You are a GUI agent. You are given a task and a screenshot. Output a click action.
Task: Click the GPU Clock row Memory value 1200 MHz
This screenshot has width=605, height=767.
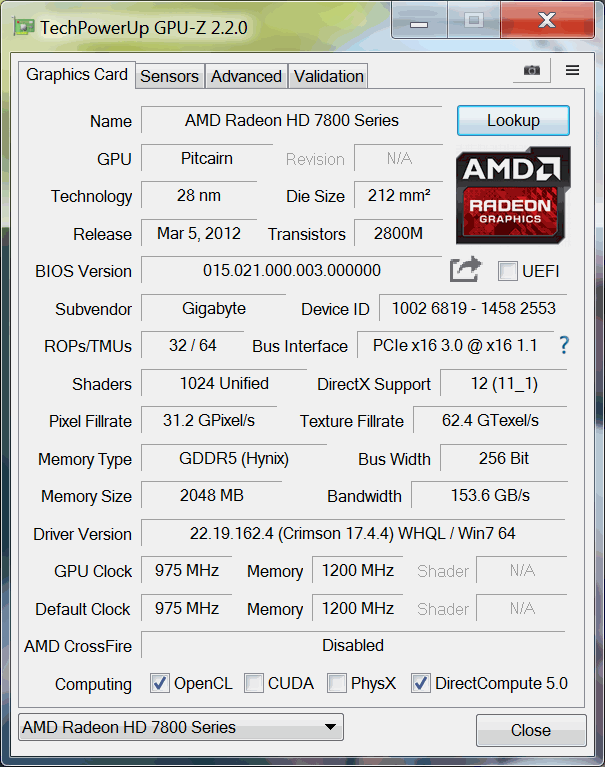coord(358,570)
